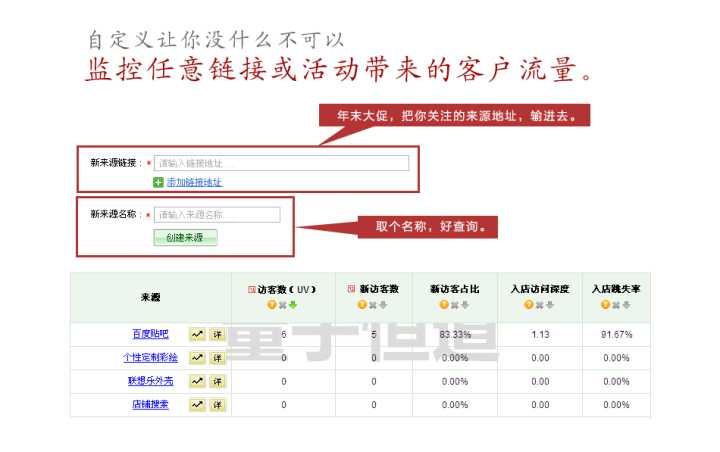
Task: Select the 0.00% bounce rate in 店铺搜索 row
Action: click(x=616, y=405)
